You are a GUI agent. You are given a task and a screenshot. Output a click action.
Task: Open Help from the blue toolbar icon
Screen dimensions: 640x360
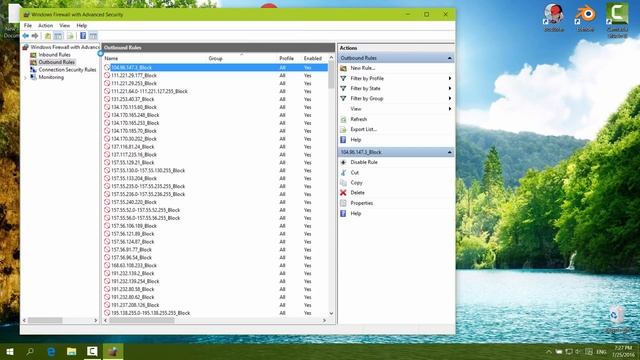(83, 36)
